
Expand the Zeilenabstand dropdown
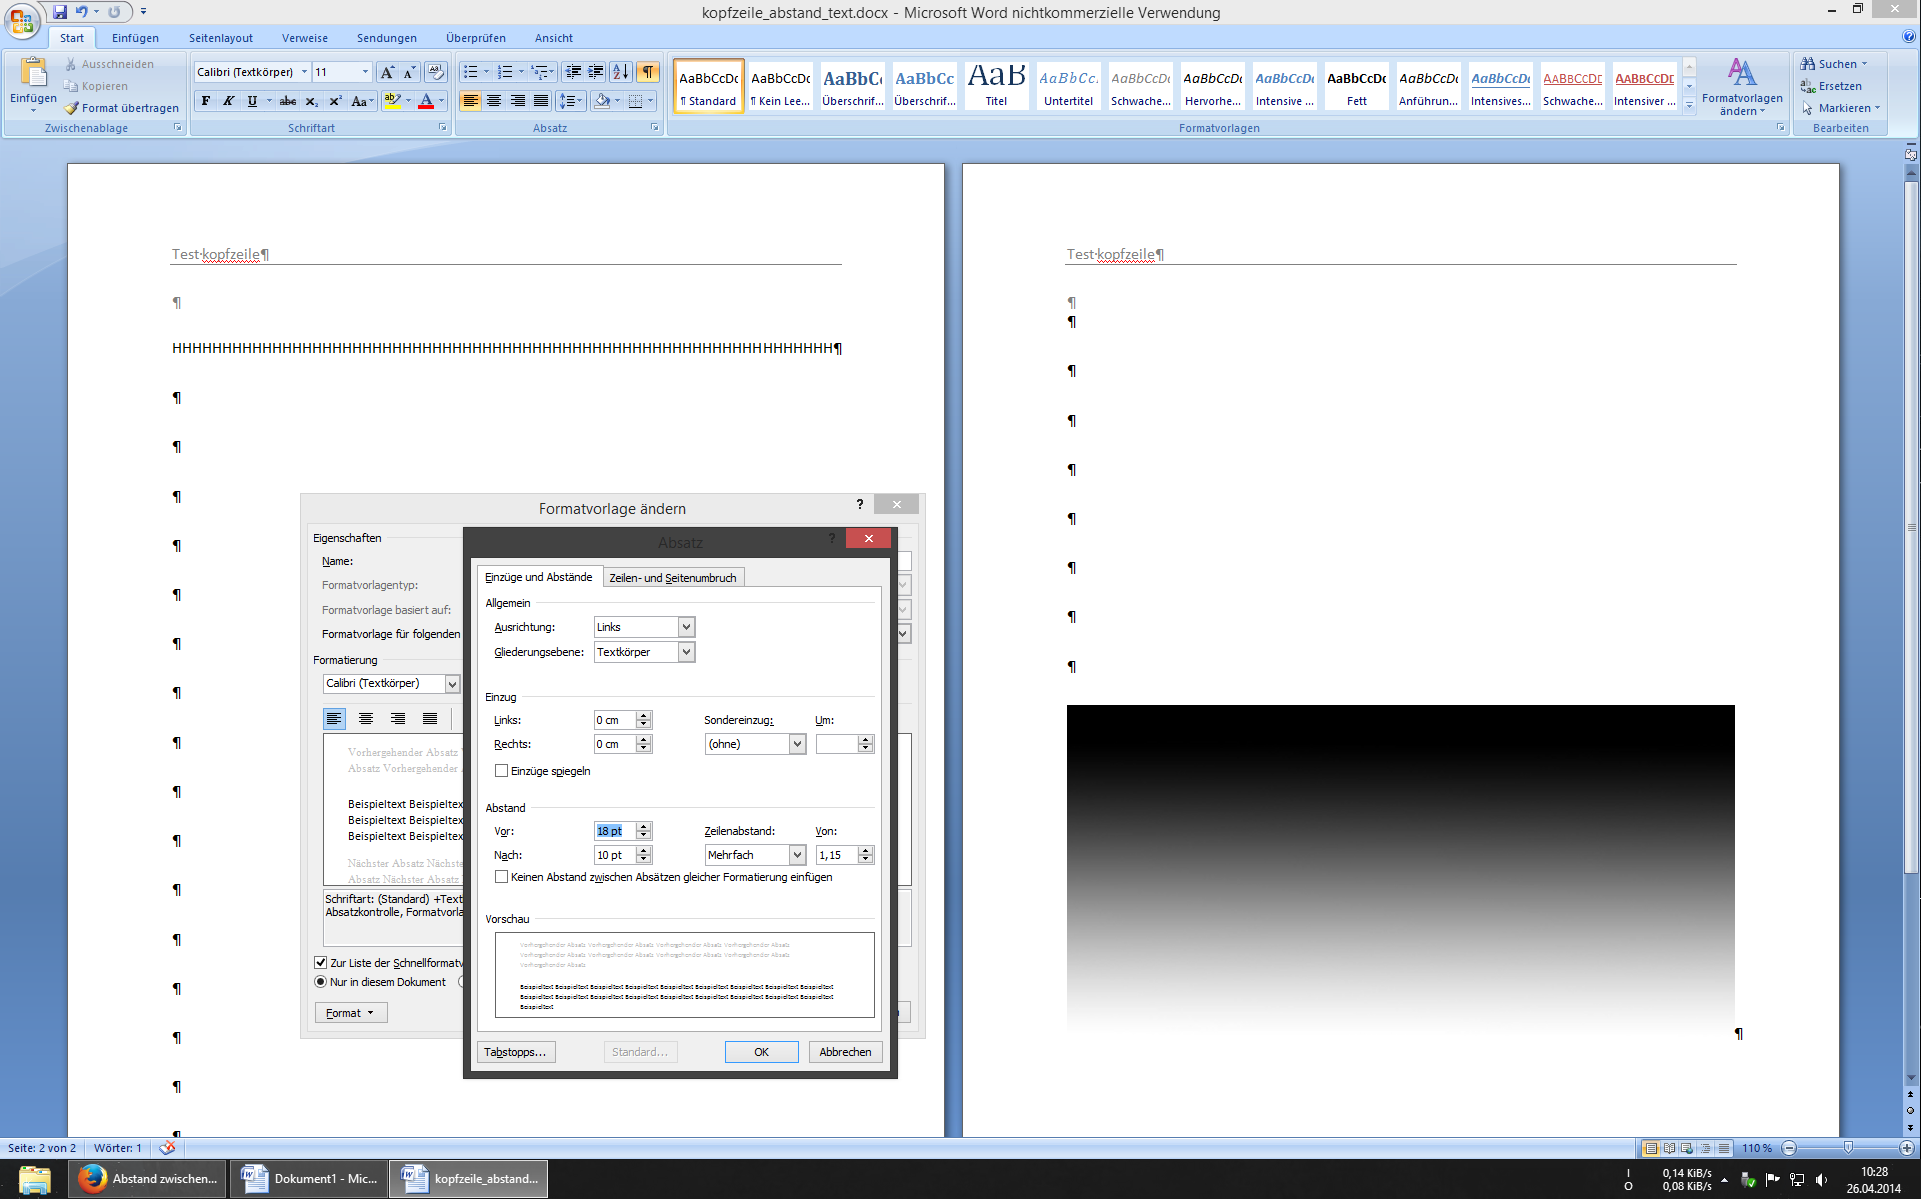point(797,855)
